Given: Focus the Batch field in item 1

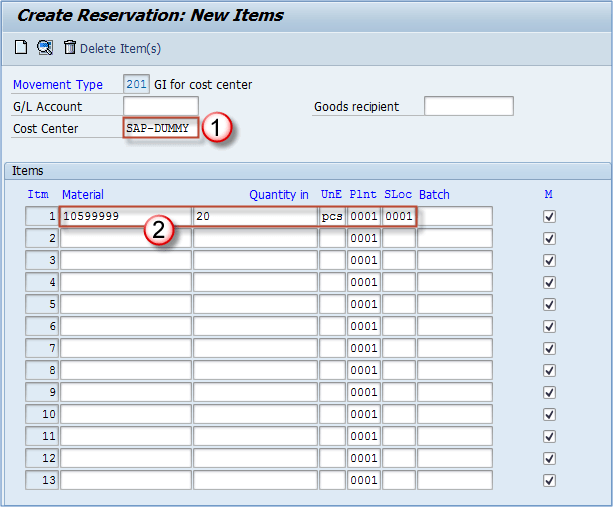Looking at the screenshot, I should 455,216.
